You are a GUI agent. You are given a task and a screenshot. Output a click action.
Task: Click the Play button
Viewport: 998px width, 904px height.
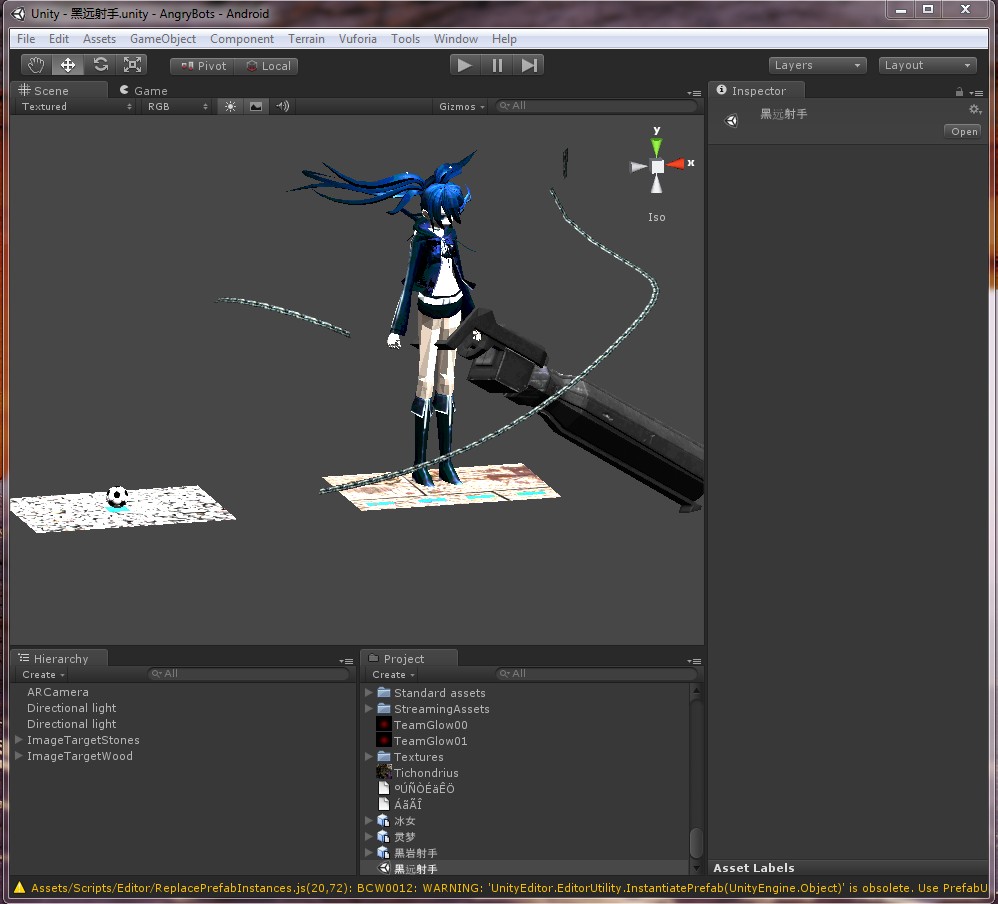465,65
